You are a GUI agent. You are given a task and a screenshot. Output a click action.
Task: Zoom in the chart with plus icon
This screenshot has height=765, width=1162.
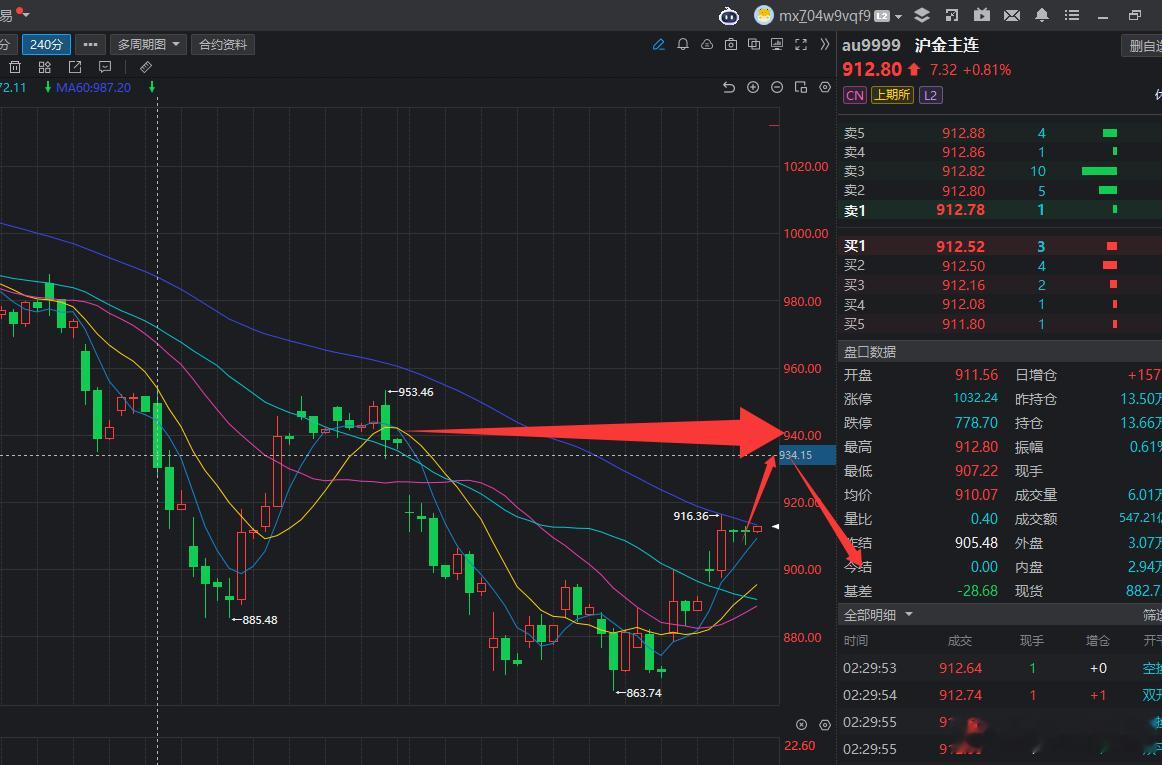pyautogui.click(x=753, y=87)
